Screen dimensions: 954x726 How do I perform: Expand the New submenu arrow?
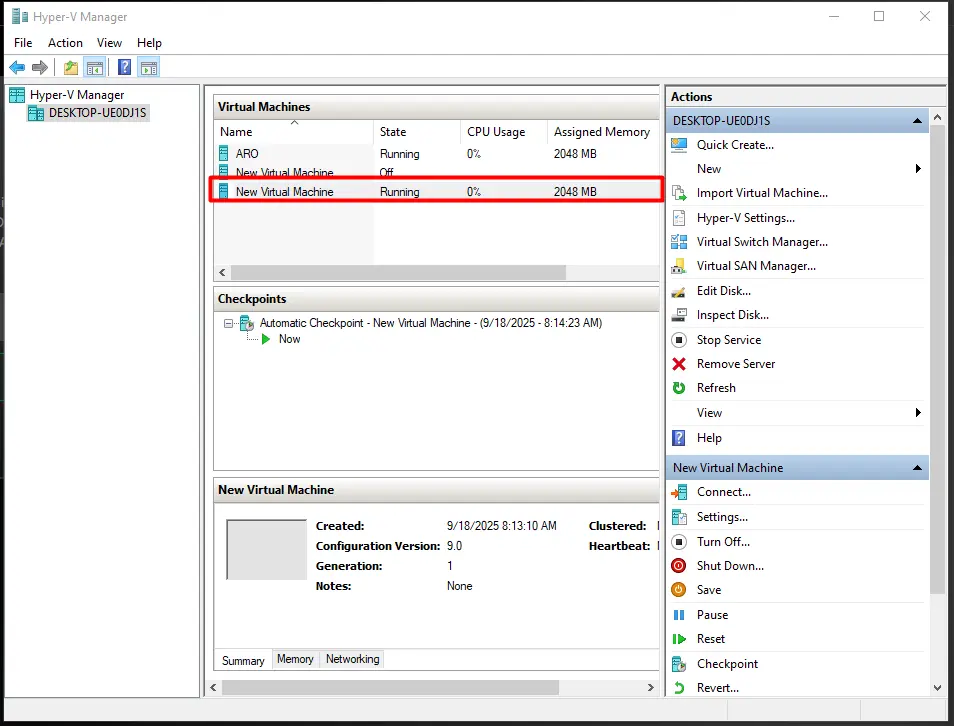coord(918,169)
